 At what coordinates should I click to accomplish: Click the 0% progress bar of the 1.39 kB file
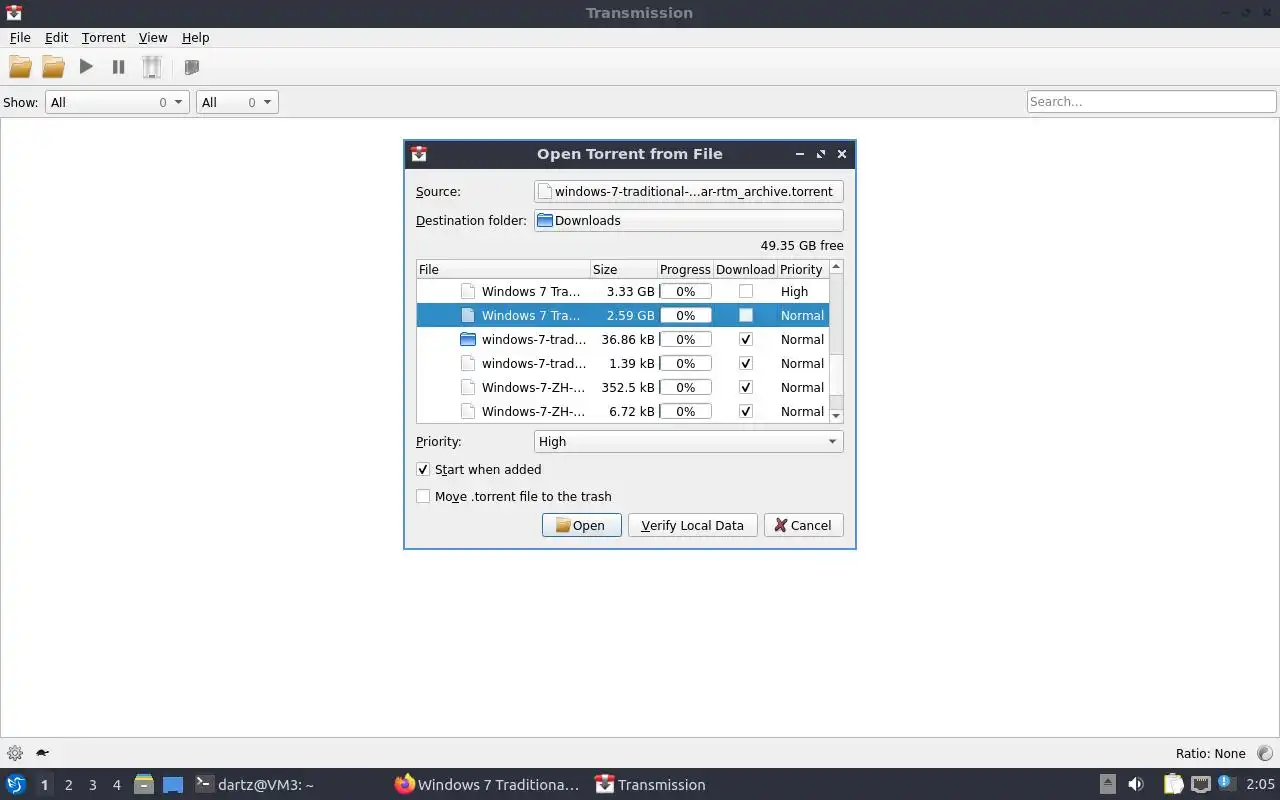click(685, 363)
